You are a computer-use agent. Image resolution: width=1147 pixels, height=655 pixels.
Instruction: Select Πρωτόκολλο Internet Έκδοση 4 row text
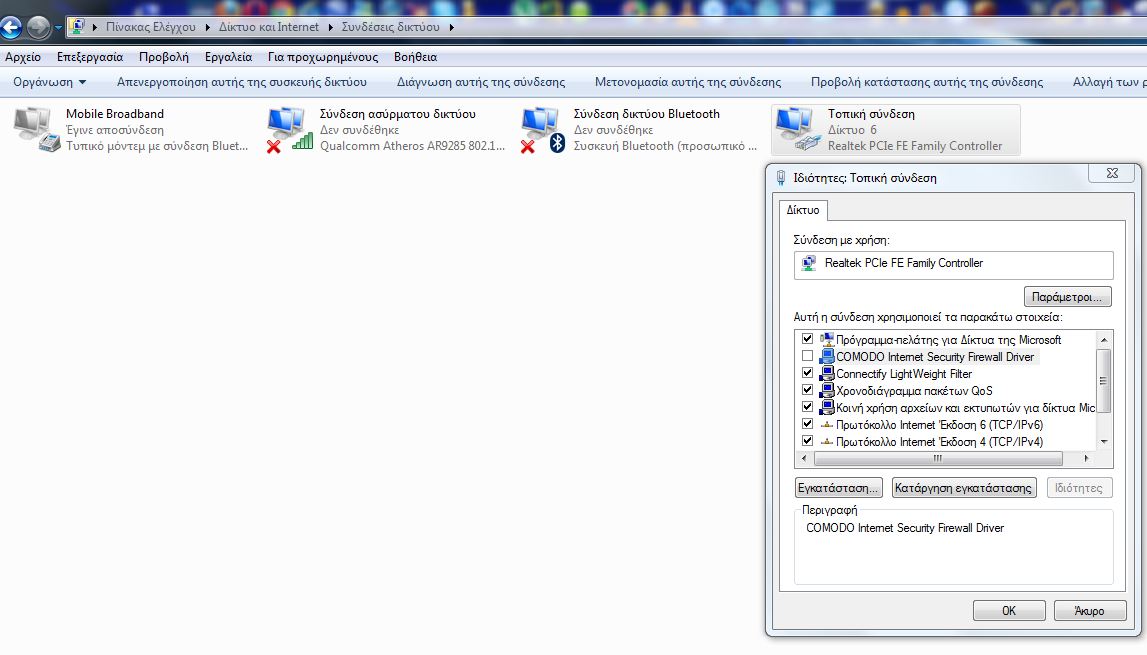click(939, 442)
